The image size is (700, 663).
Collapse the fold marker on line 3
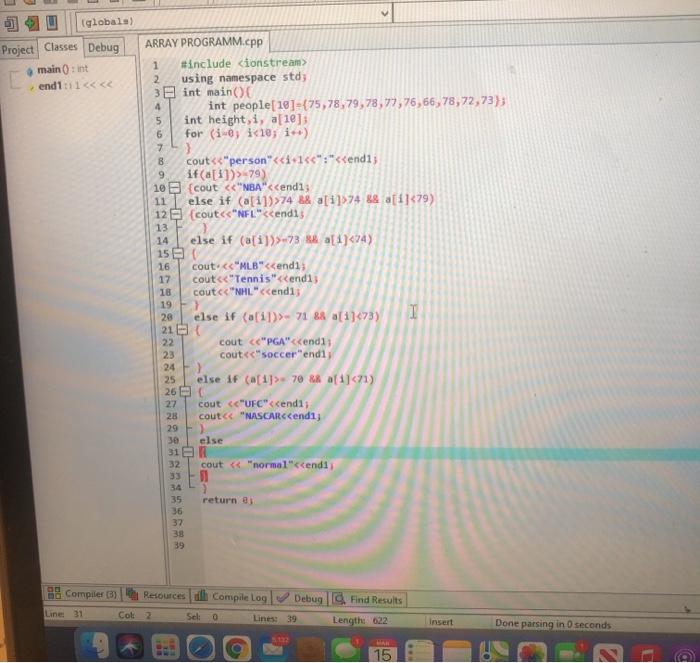pos(169,92)
